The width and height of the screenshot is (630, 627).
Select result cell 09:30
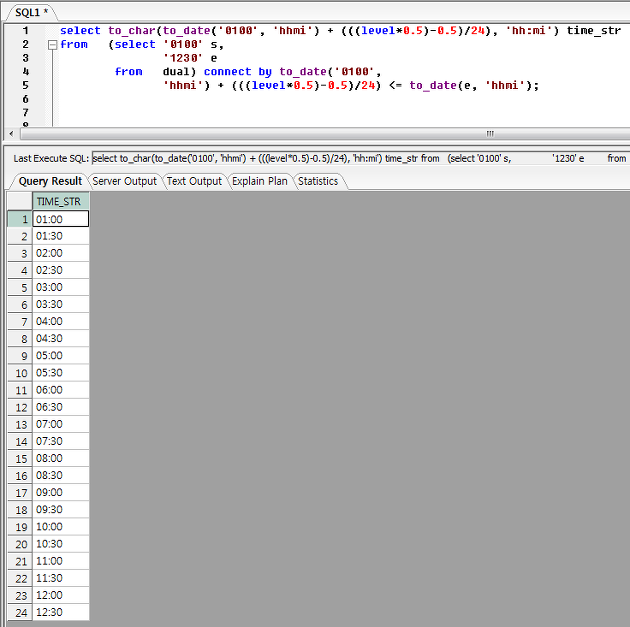61,510
